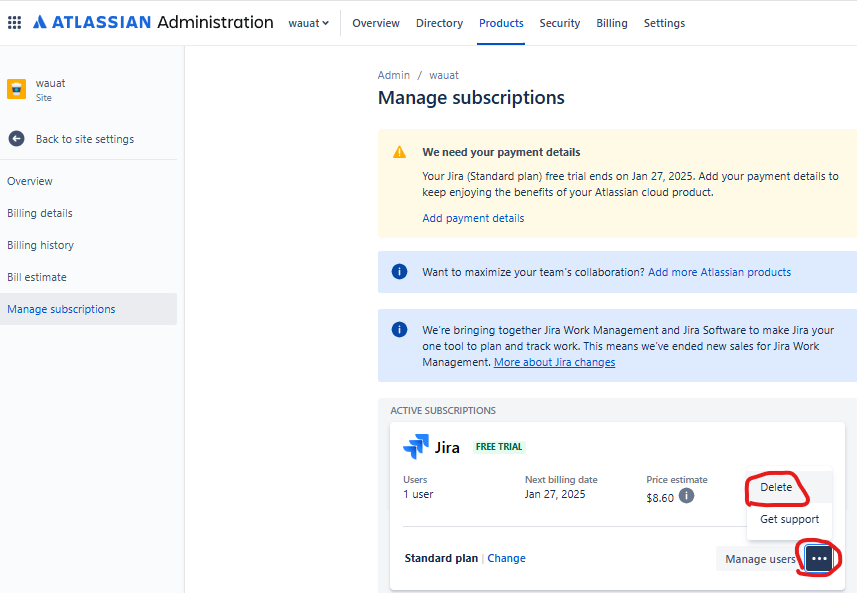Click the Manage users button

coord(760,559)
